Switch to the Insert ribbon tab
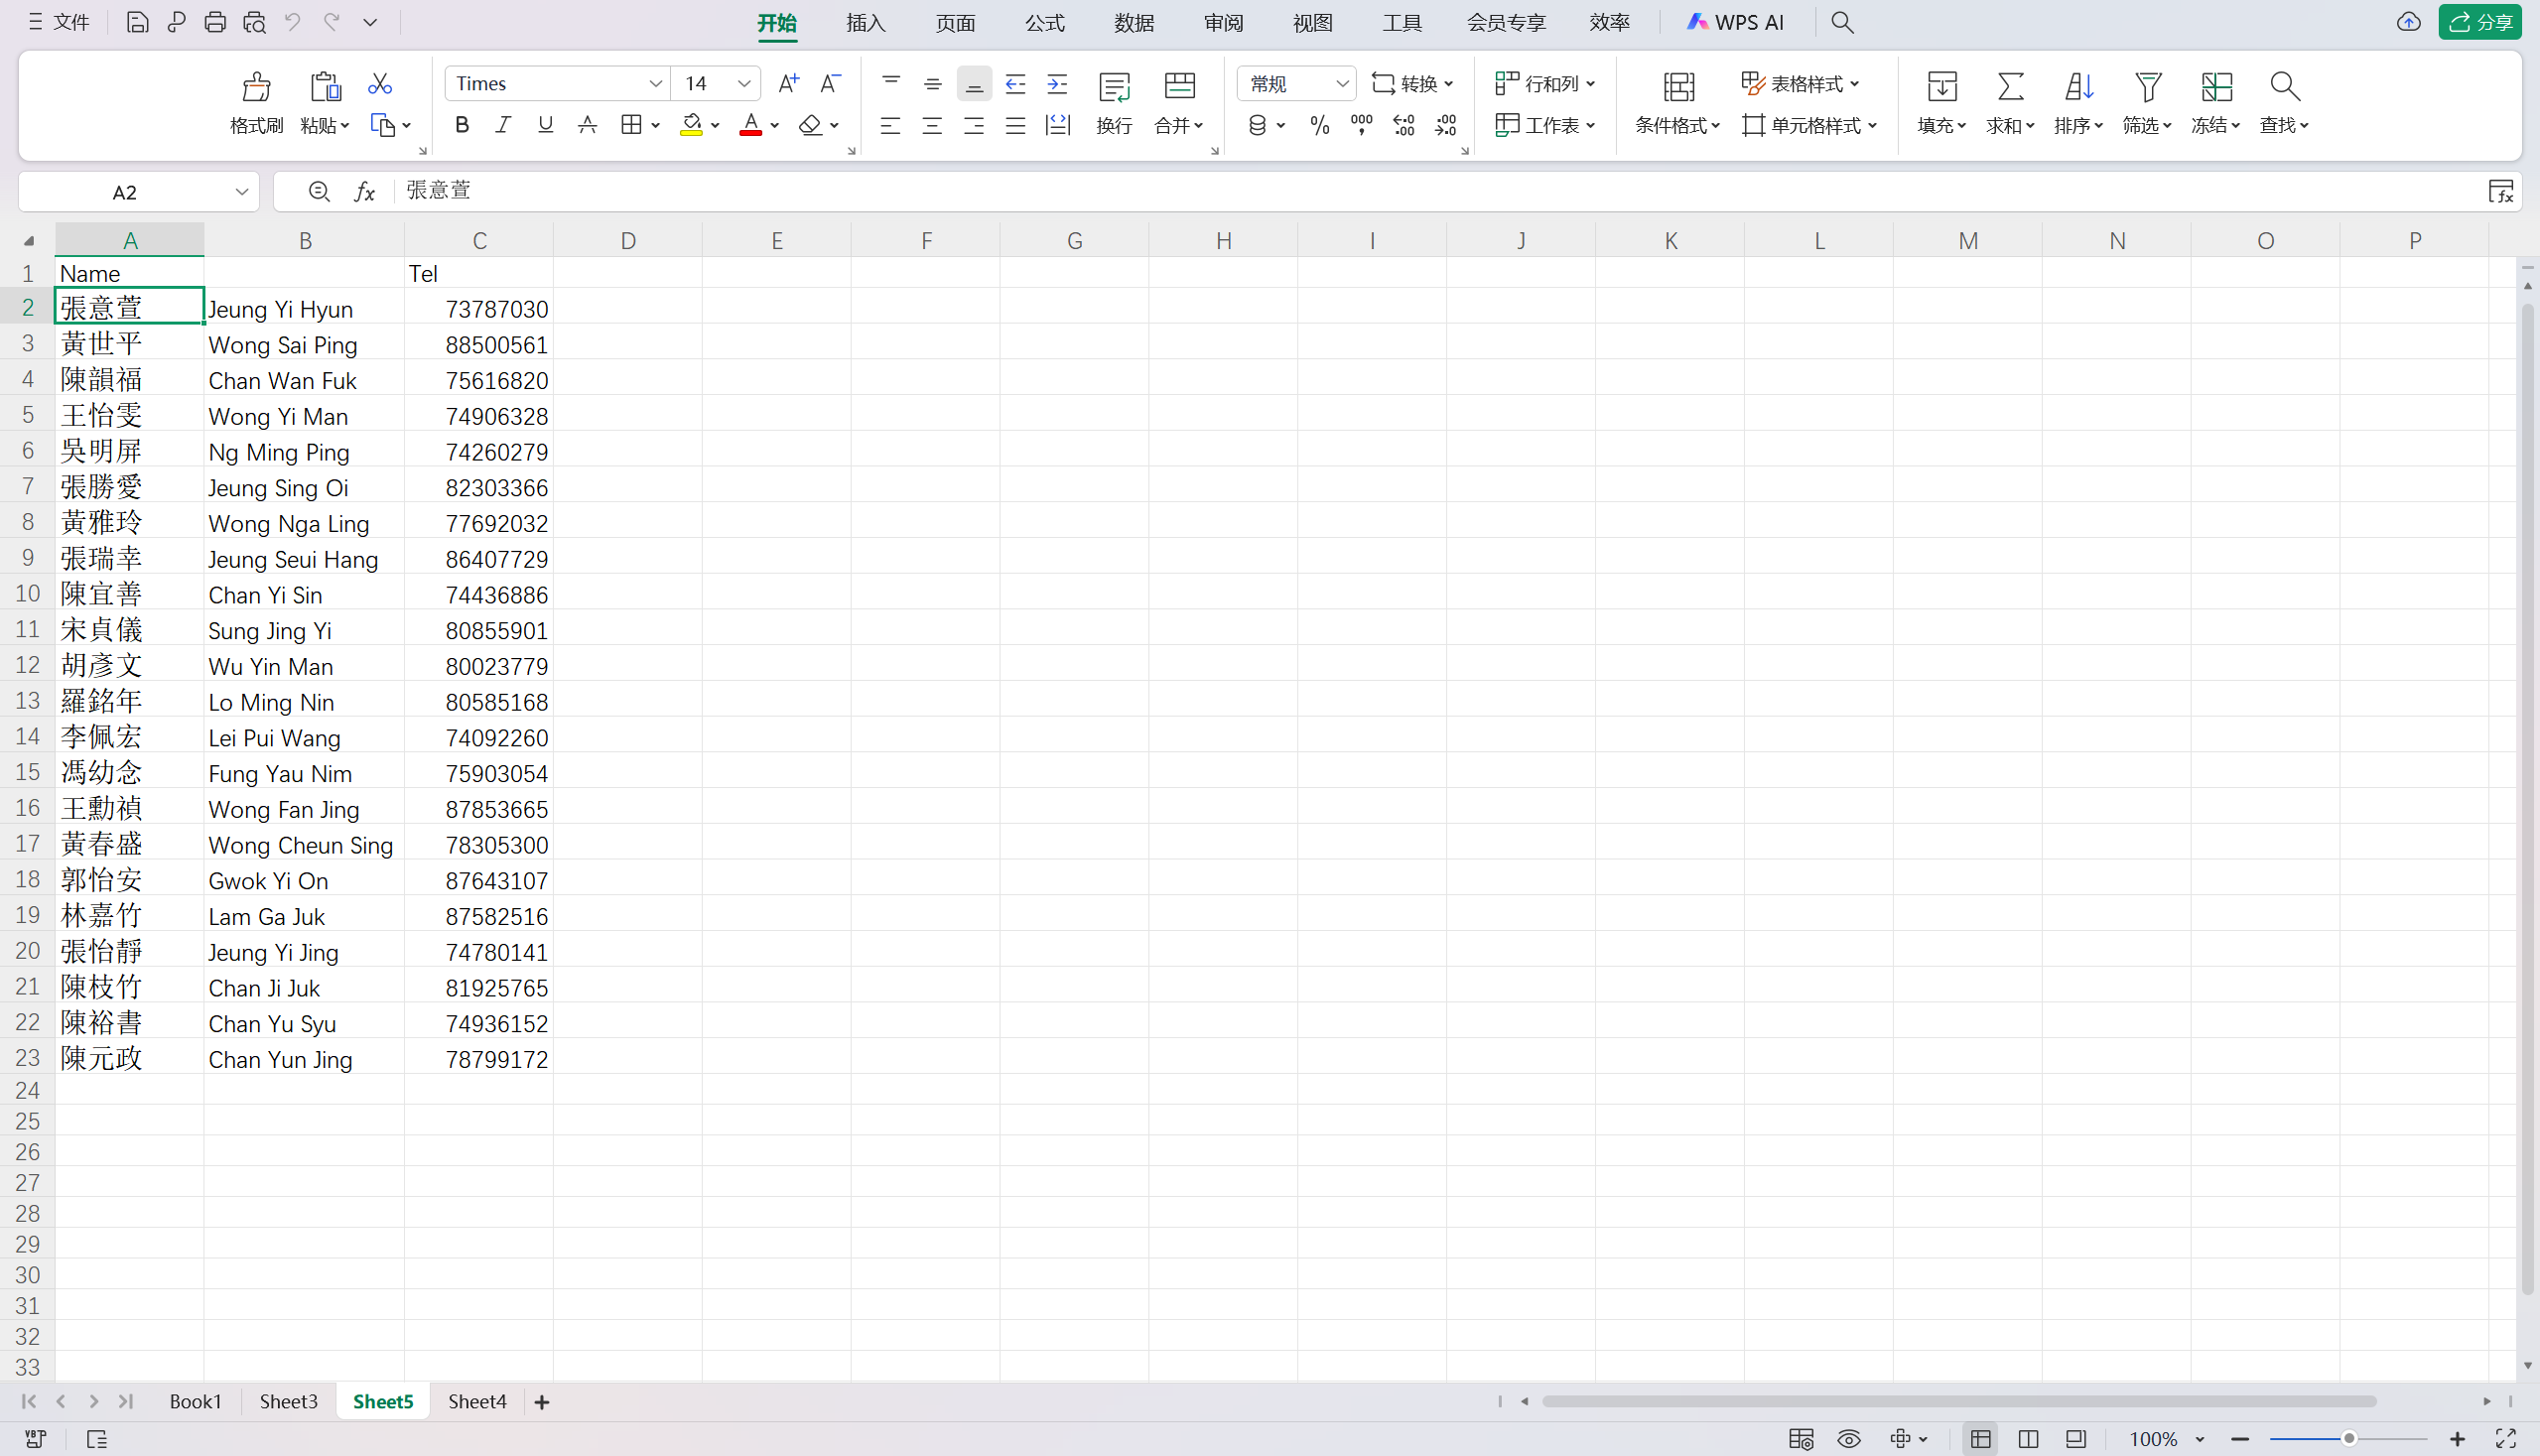The height and width of the screenshot is (1456, 2540). (x=865, y=22)
